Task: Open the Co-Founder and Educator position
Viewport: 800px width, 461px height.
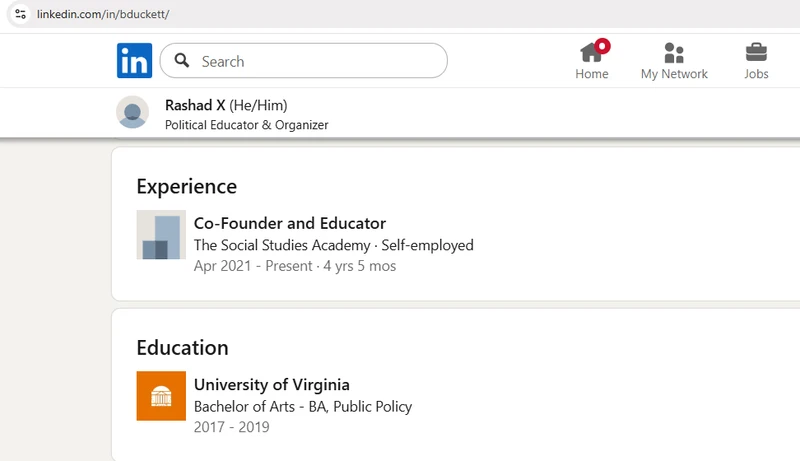Action: click(290, 223)
